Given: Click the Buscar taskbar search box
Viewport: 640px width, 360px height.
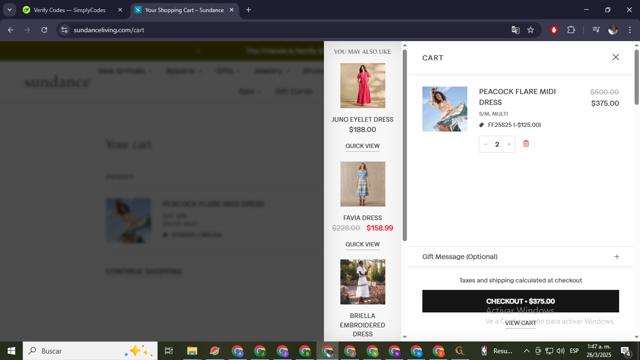Looking at the screenshot, I should 90,351.
